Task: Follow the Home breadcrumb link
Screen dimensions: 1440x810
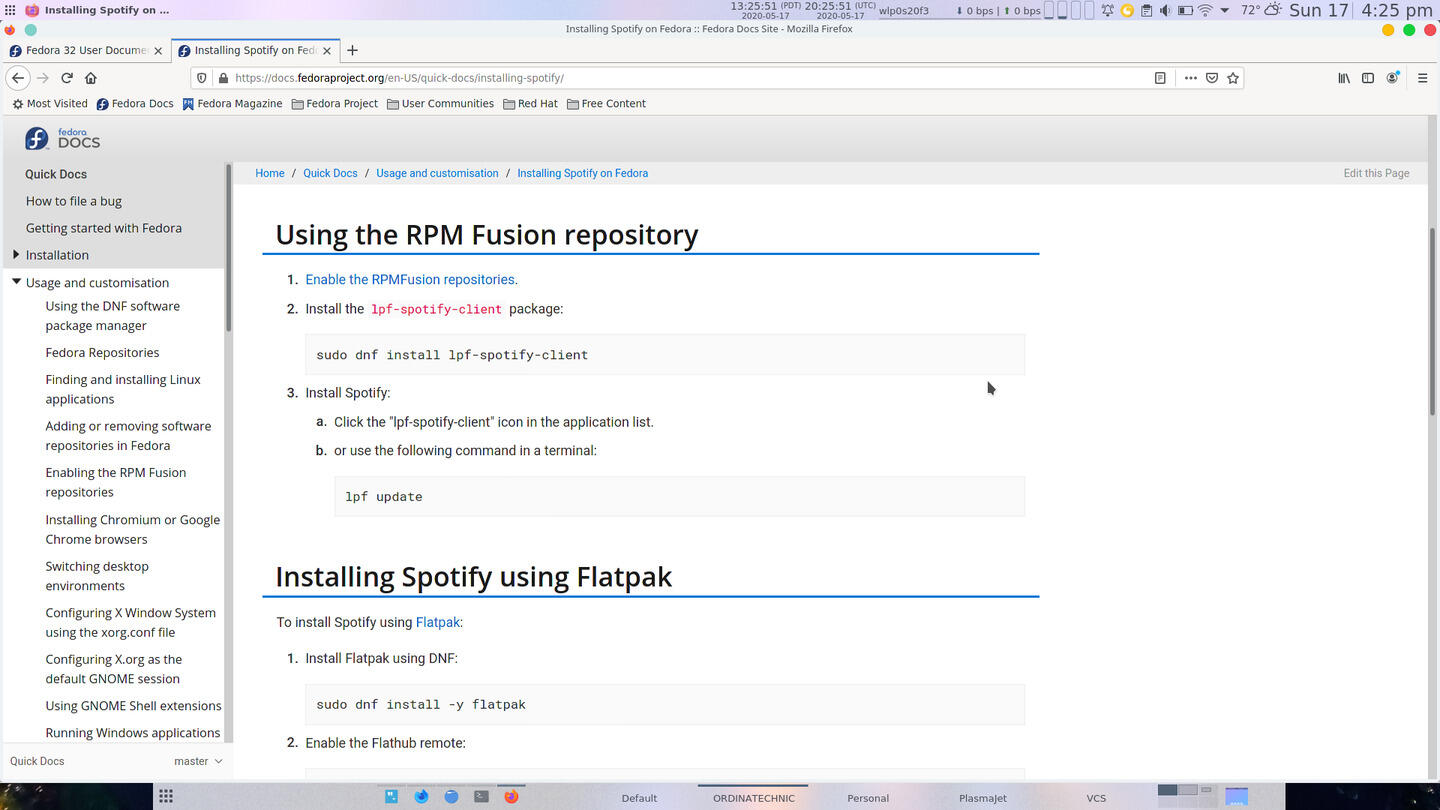Action: (270, 173)
